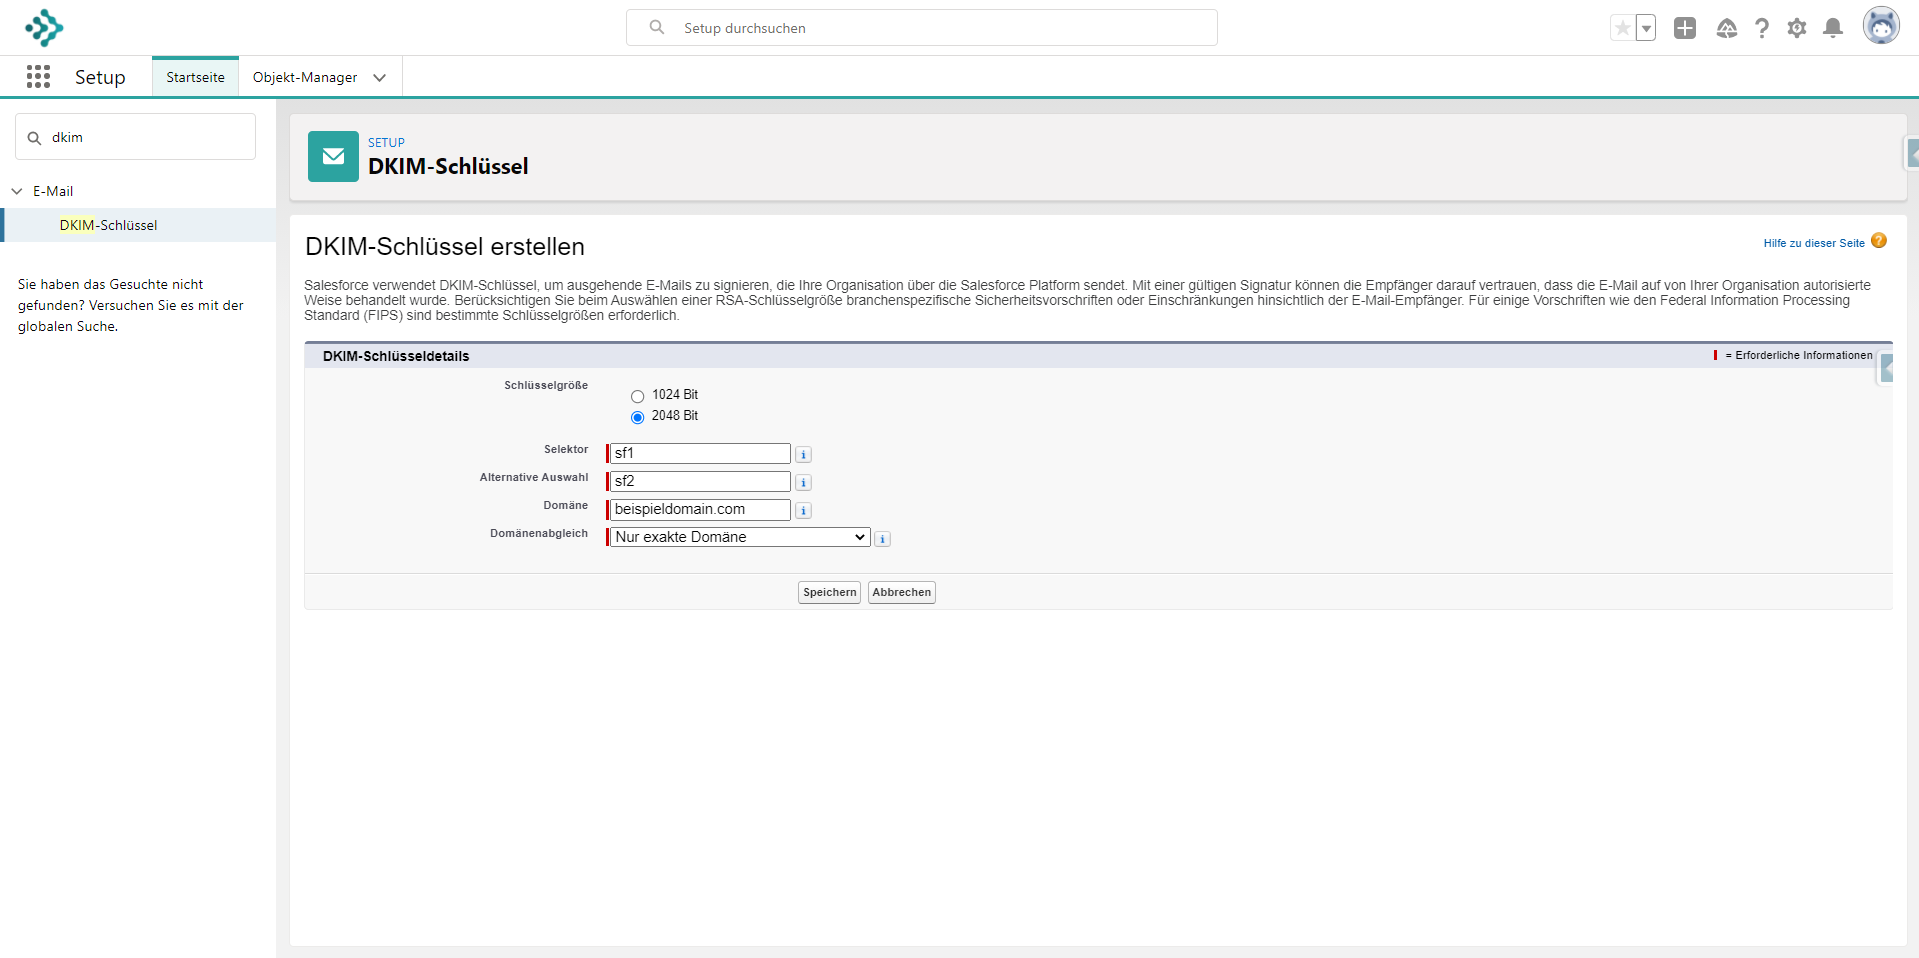Open the help question mark icon
This screenshot has width=1919, height=958.
pos(1762,28)
